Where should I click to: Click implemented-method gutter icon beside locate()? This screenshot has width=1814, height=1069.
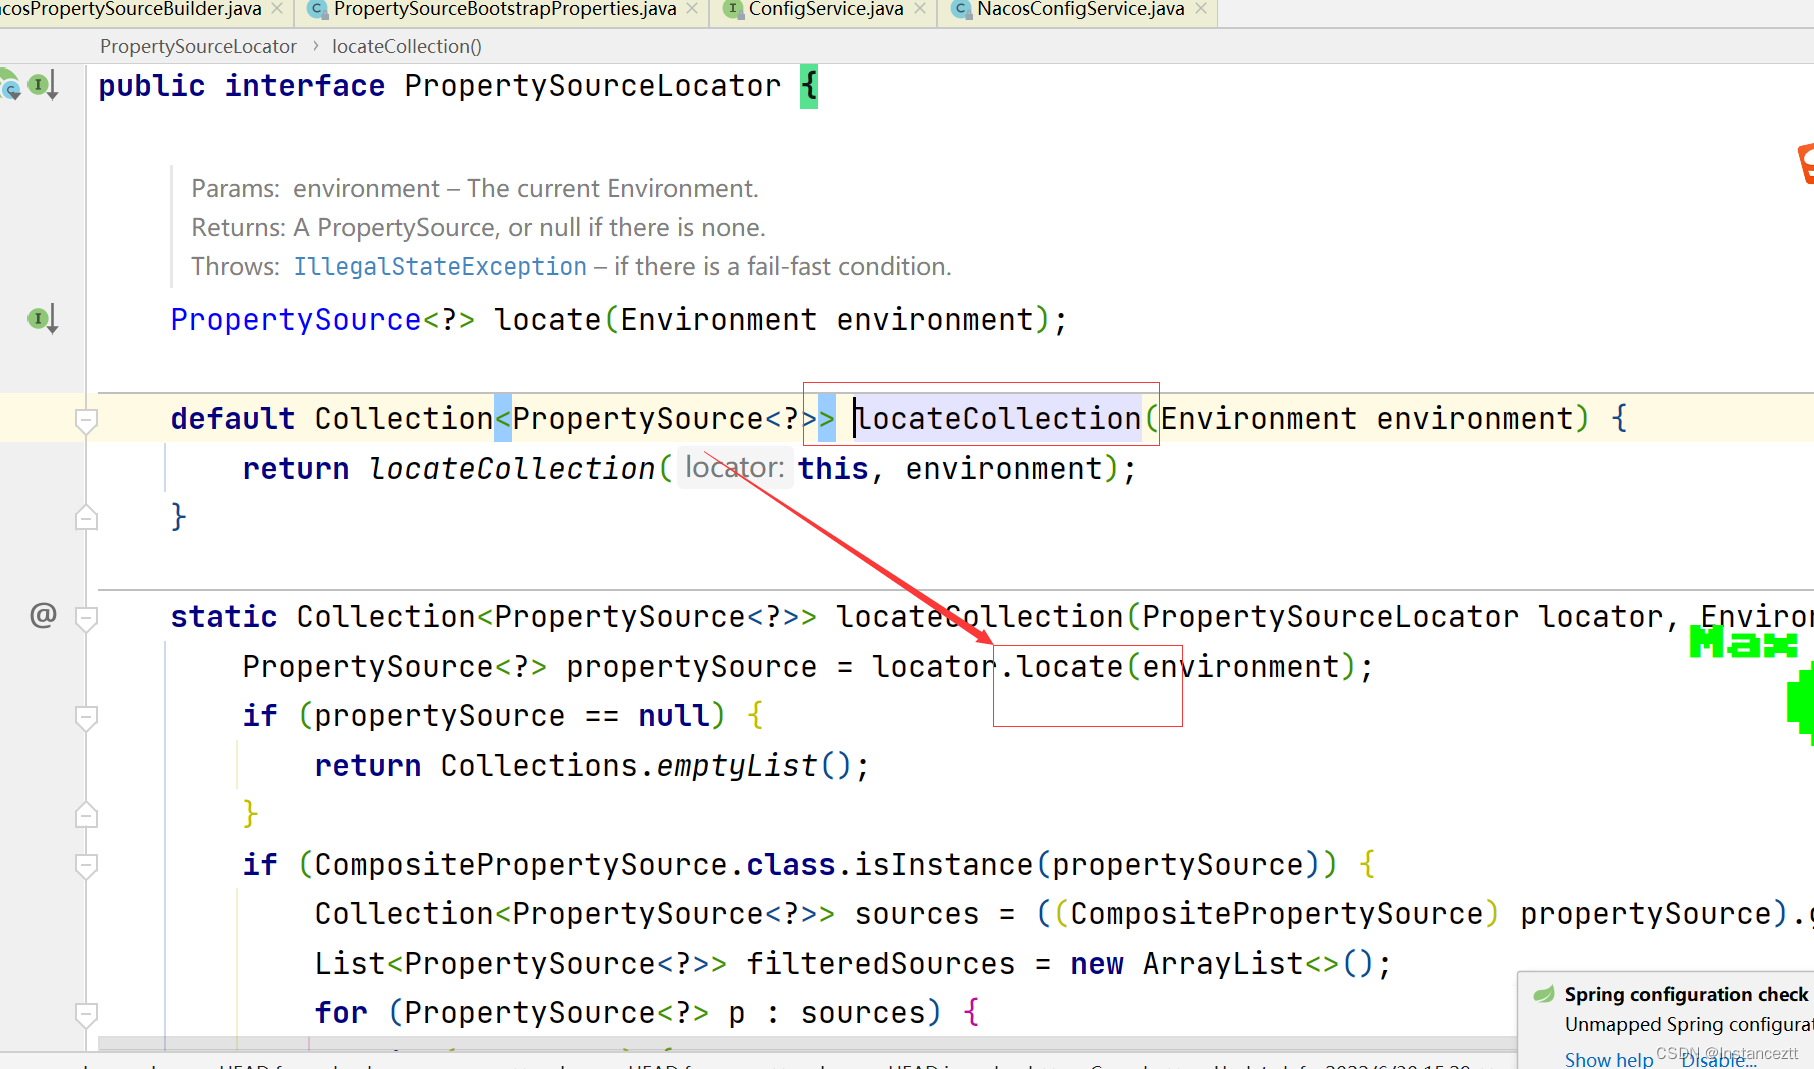(42, 319)
